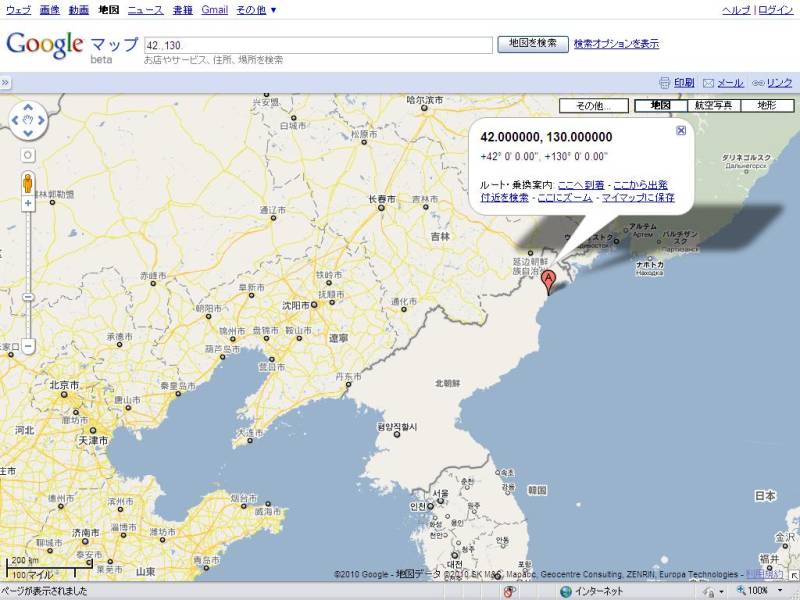The height and width of the screenshot is (600, 800).
Task: Click the map search input field
Action: click(317, 45)
